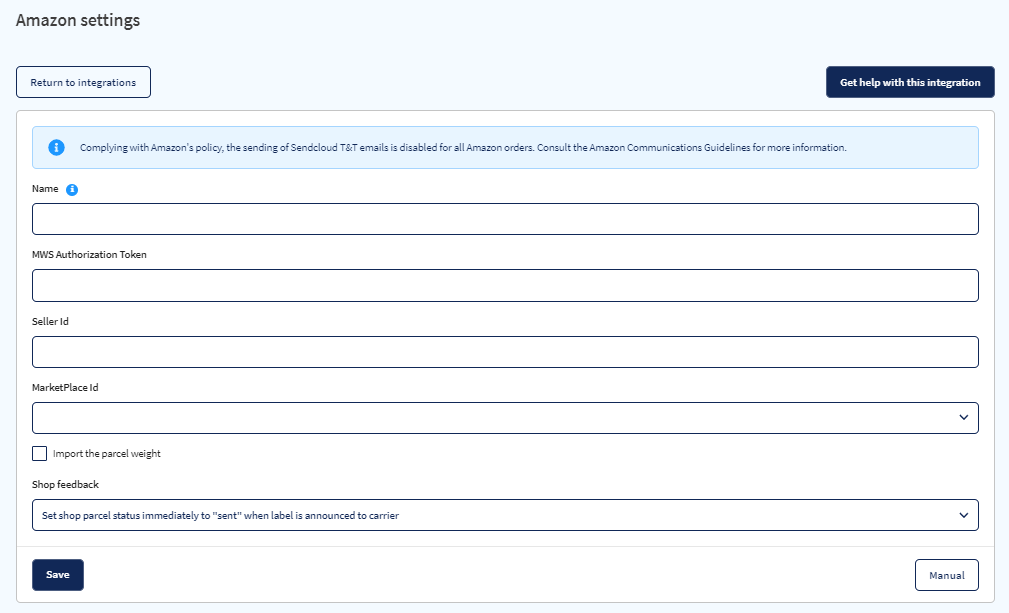Click the Import the parcel weight label text
Viewport: 1009px width, 613px height.
(x=107, y=454)
